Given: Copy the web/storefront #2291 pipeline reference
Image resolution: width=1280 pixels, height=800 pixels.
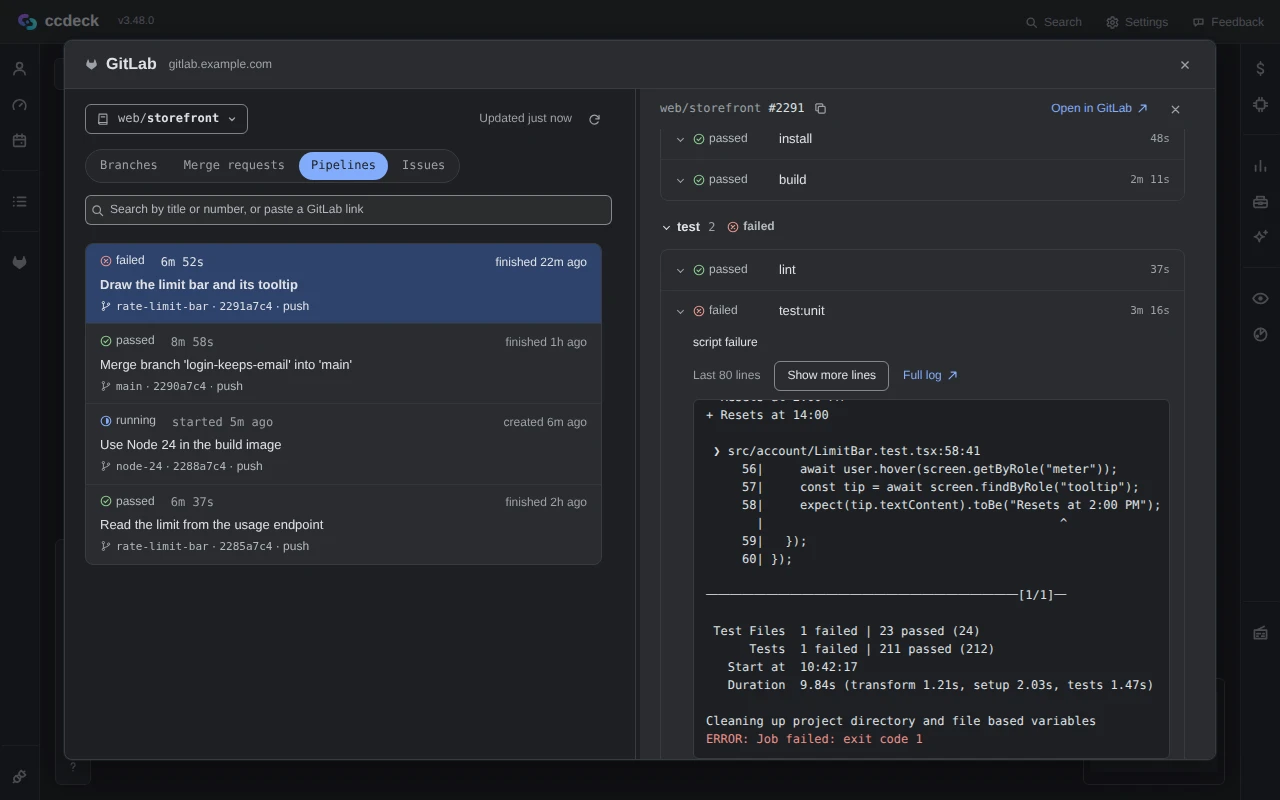Looking at the screenshot, I should [821, 108].
